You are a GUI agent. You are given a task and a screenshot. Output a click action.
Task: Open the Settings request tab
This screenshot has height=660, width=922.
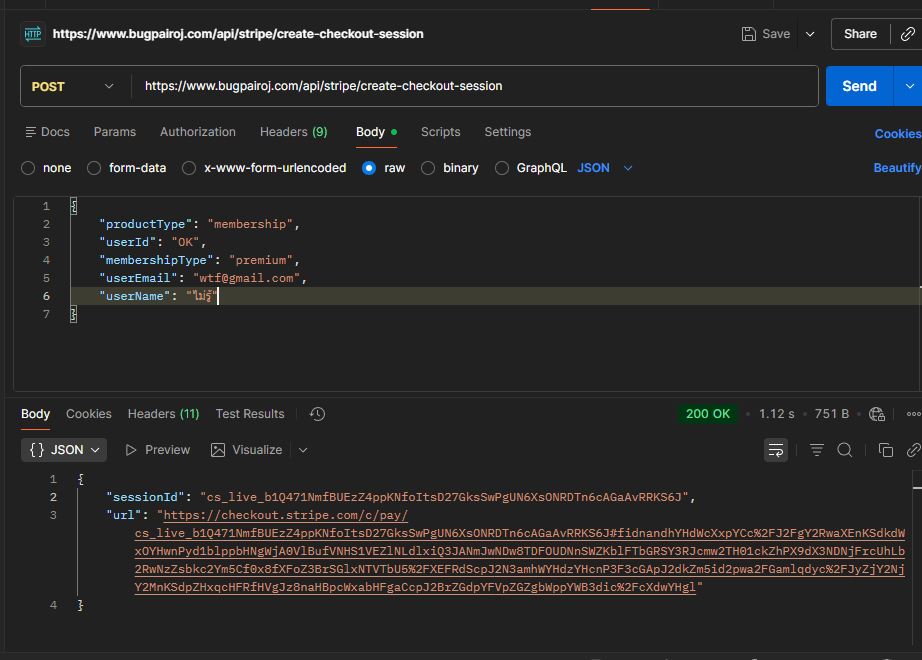click(507, 132)
